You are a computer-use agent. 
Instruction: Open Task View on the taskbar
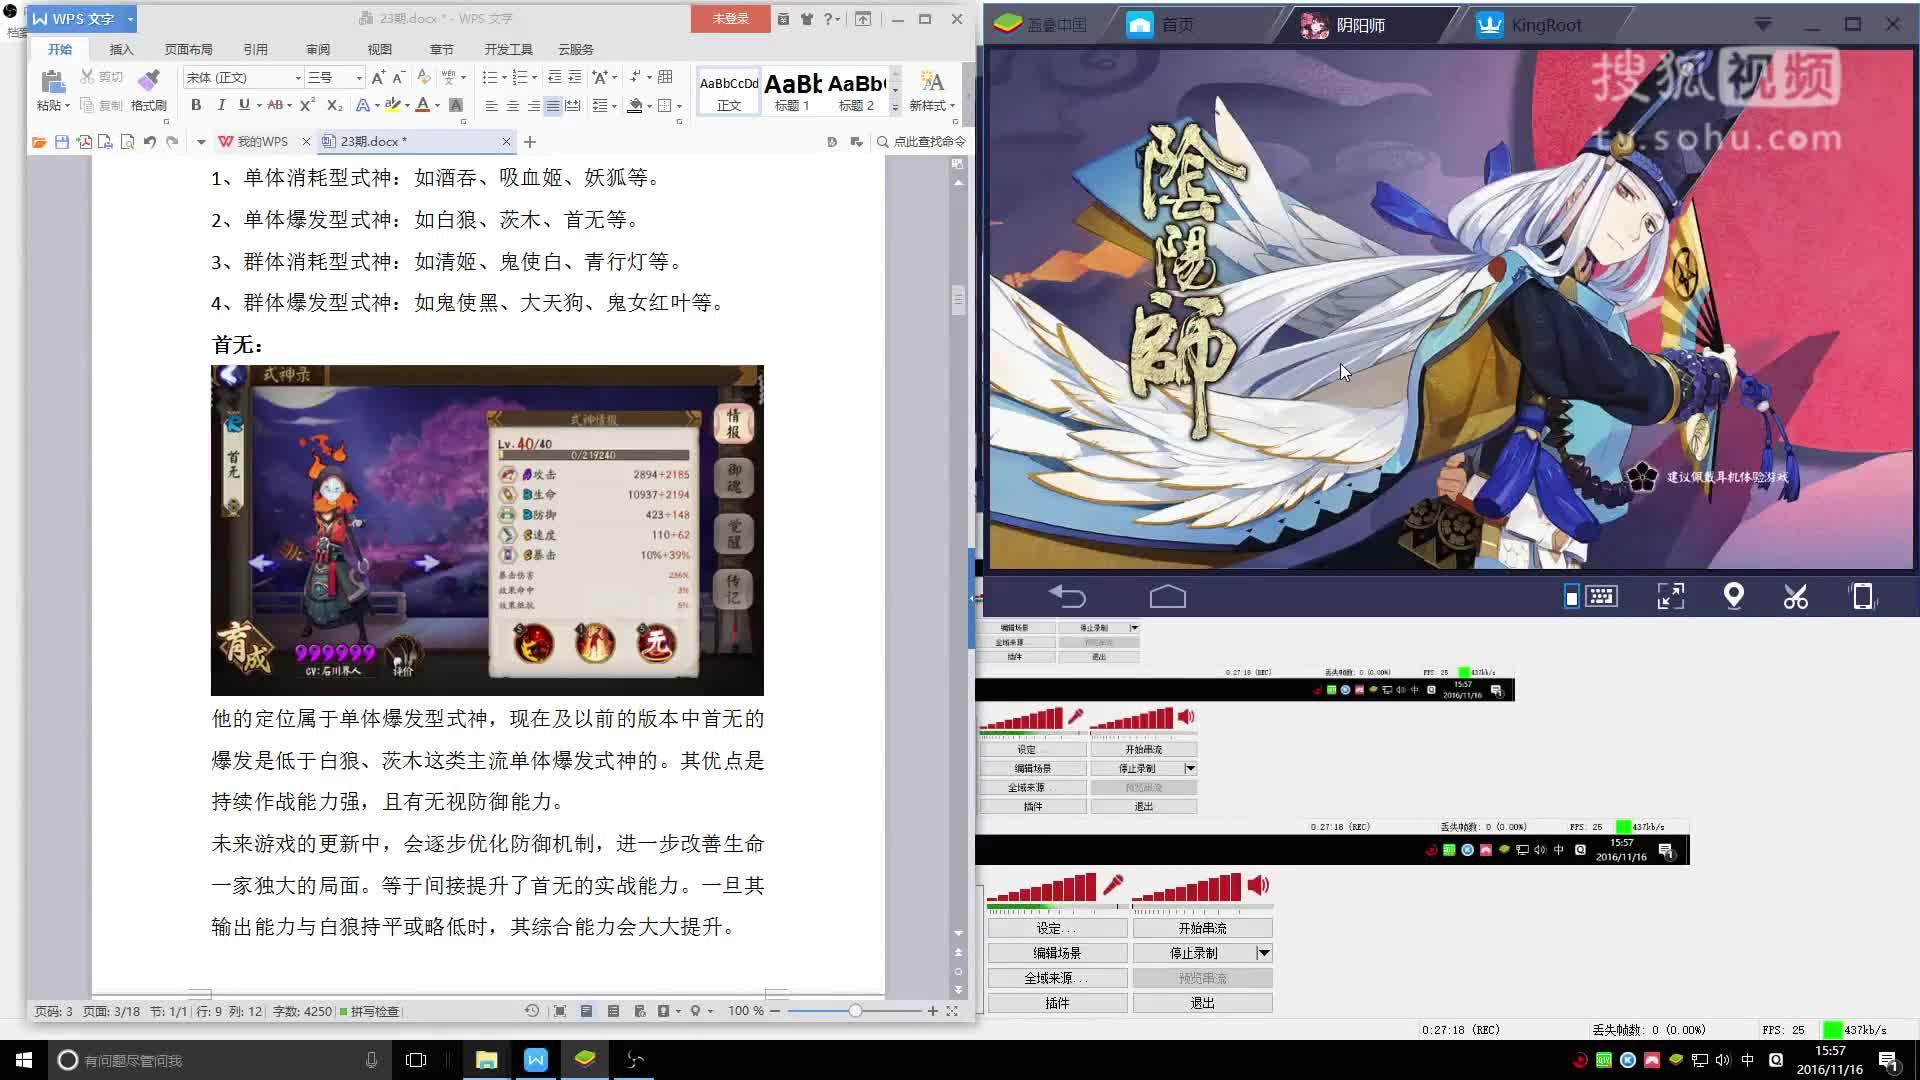(416, 1060)
